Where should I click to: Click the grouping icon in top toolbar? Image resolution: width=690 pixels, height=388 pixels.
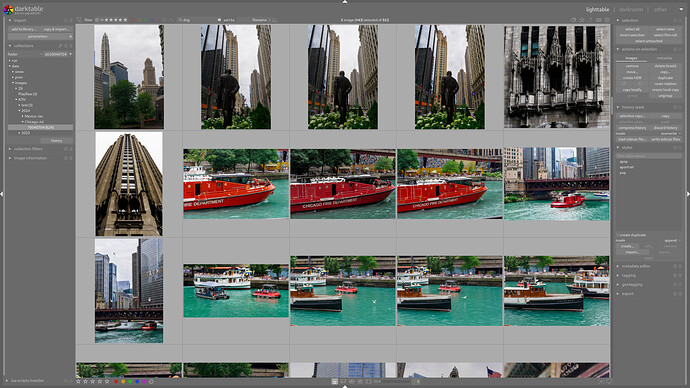(x=573, y=20)
